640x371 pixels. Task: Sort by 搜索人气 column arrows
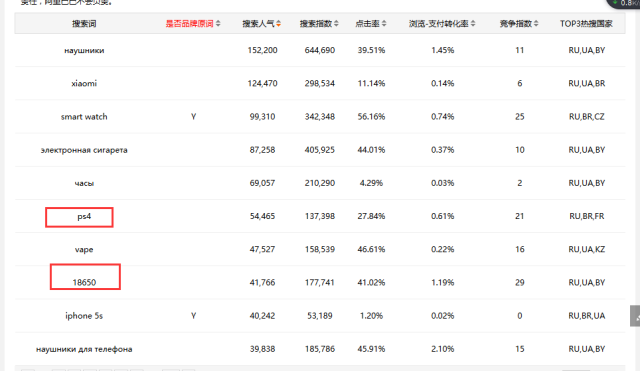click(278, 24)
